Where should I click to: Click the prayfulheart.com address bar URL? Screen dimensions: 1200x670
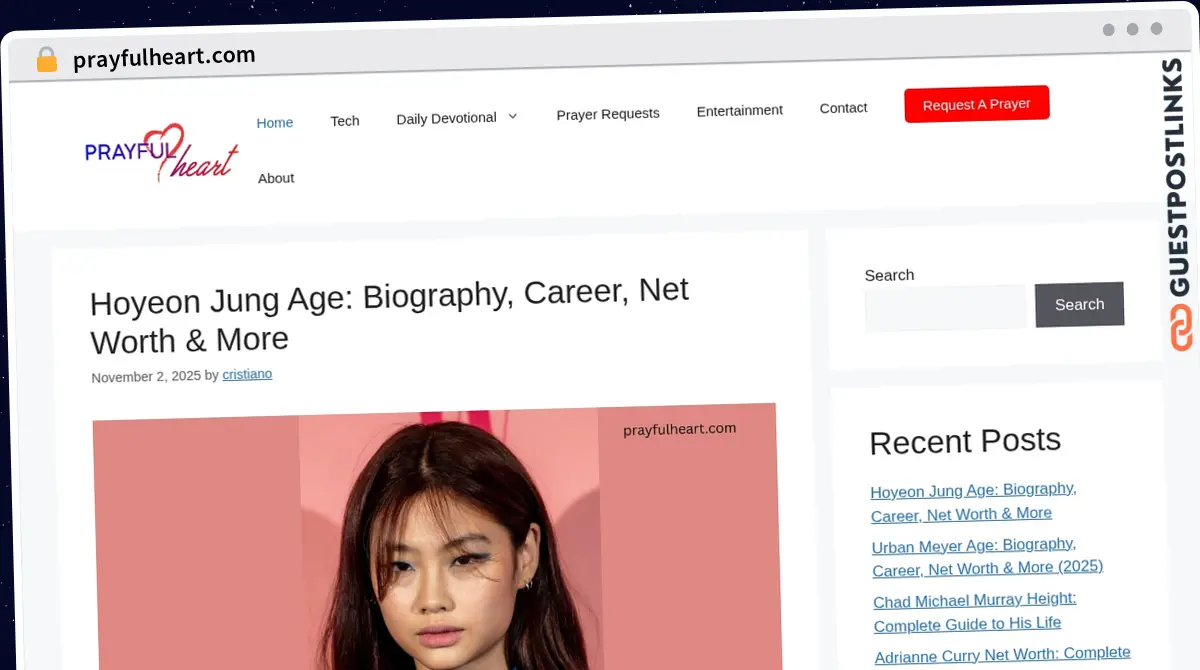[164, 57]
